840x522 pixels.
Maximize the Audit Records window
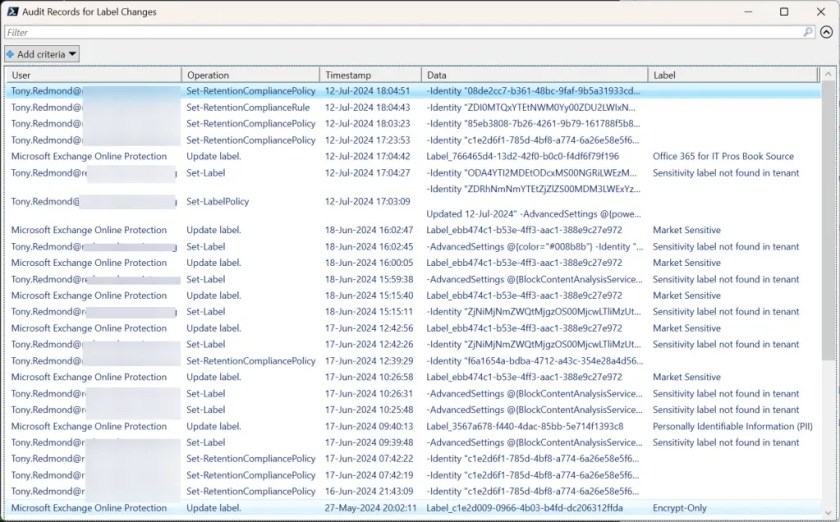[784, 11]
